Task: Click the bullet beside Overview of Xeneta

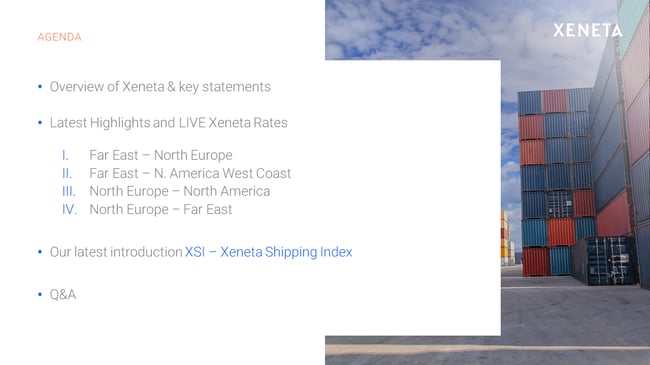Action: pos(40,87)
